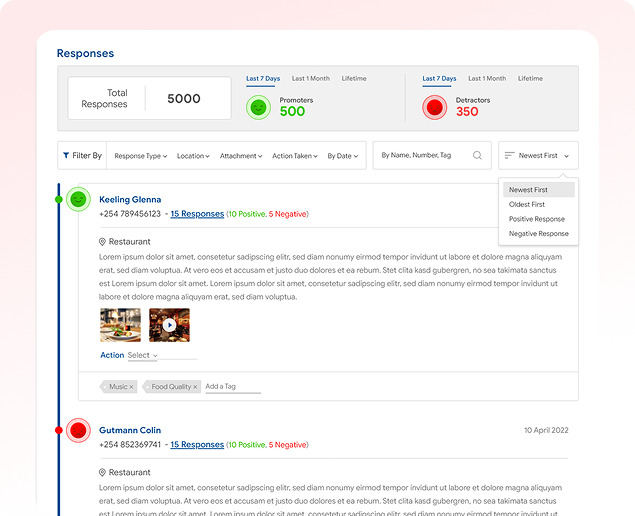The height and width of the screenshot is (516, 635).
Task: Click the Filter By funnel icon
Action: click(x=66, y=155)
